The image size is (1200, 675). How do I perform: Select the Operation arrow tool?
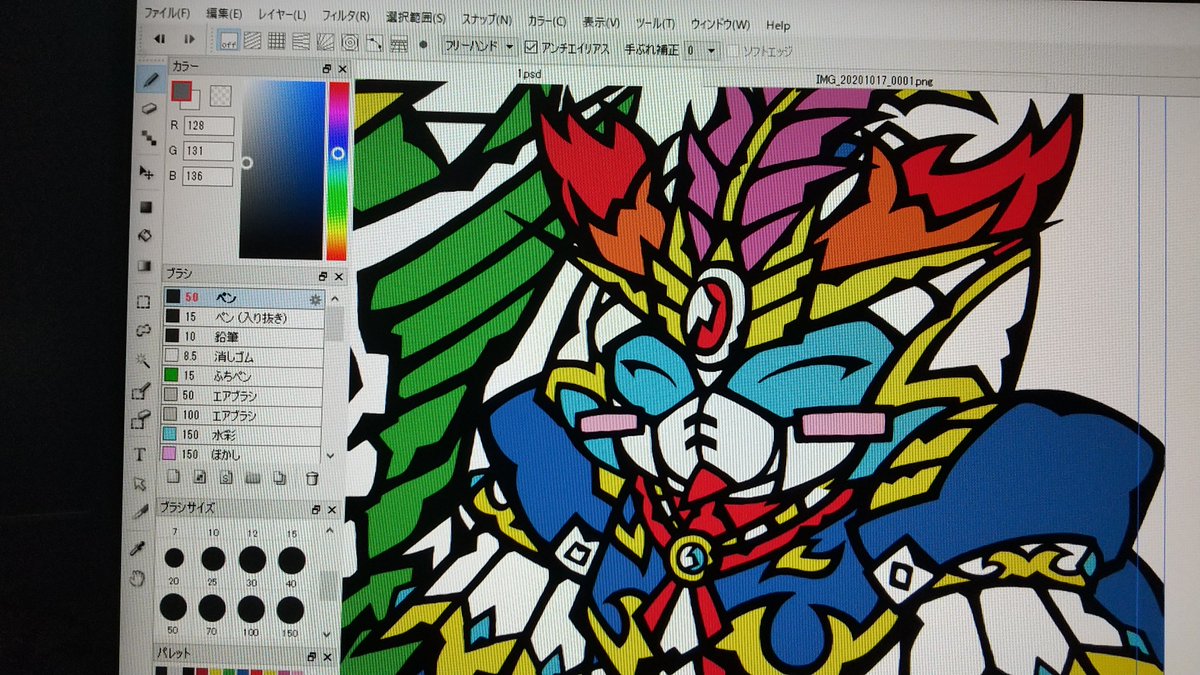point(139,485)
